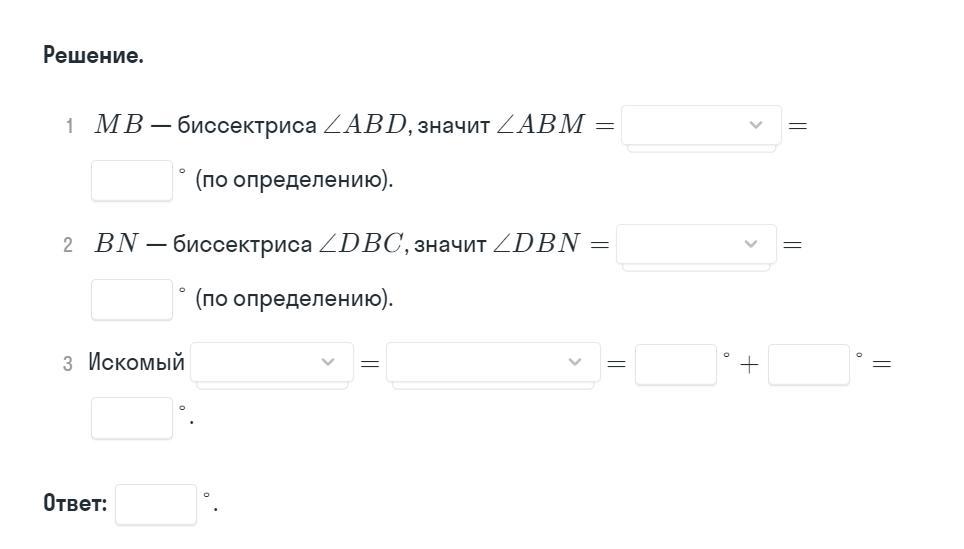Click the Ответ label

[75, 503]
